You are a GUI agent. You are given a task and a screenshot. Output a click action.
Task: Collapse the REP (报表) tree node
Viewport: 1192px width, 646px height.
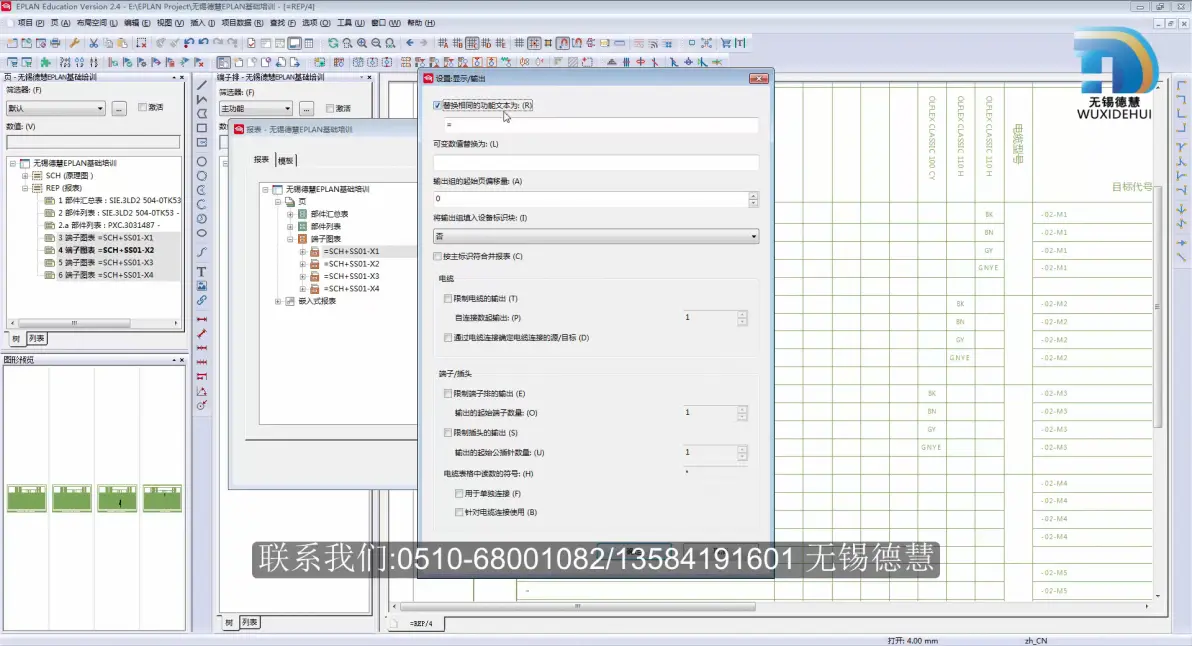click(x=25, y=188)
